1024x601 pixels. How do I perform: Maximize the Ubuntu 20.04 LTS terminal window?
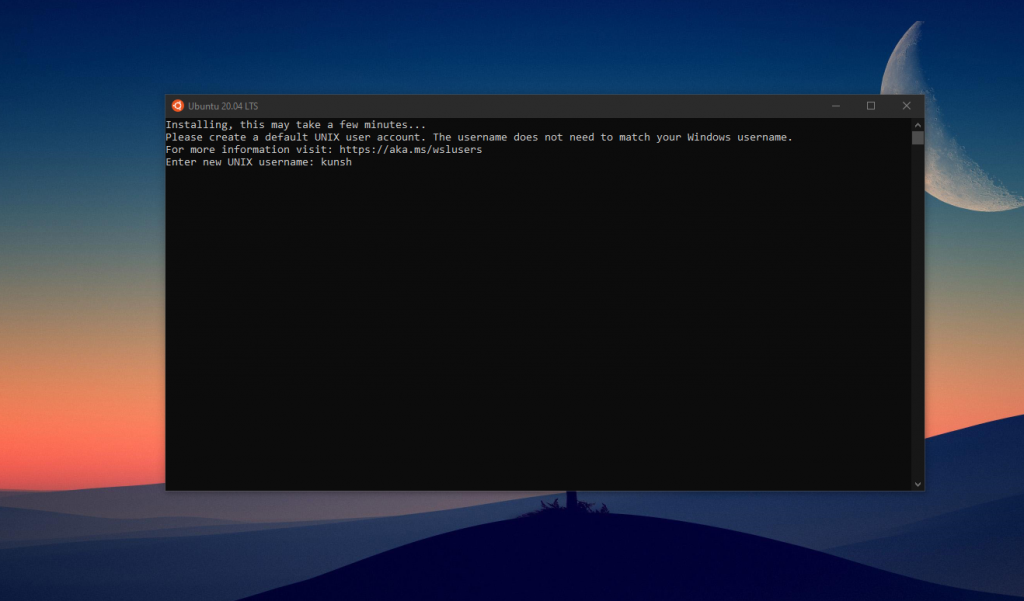tap(871, 106)
